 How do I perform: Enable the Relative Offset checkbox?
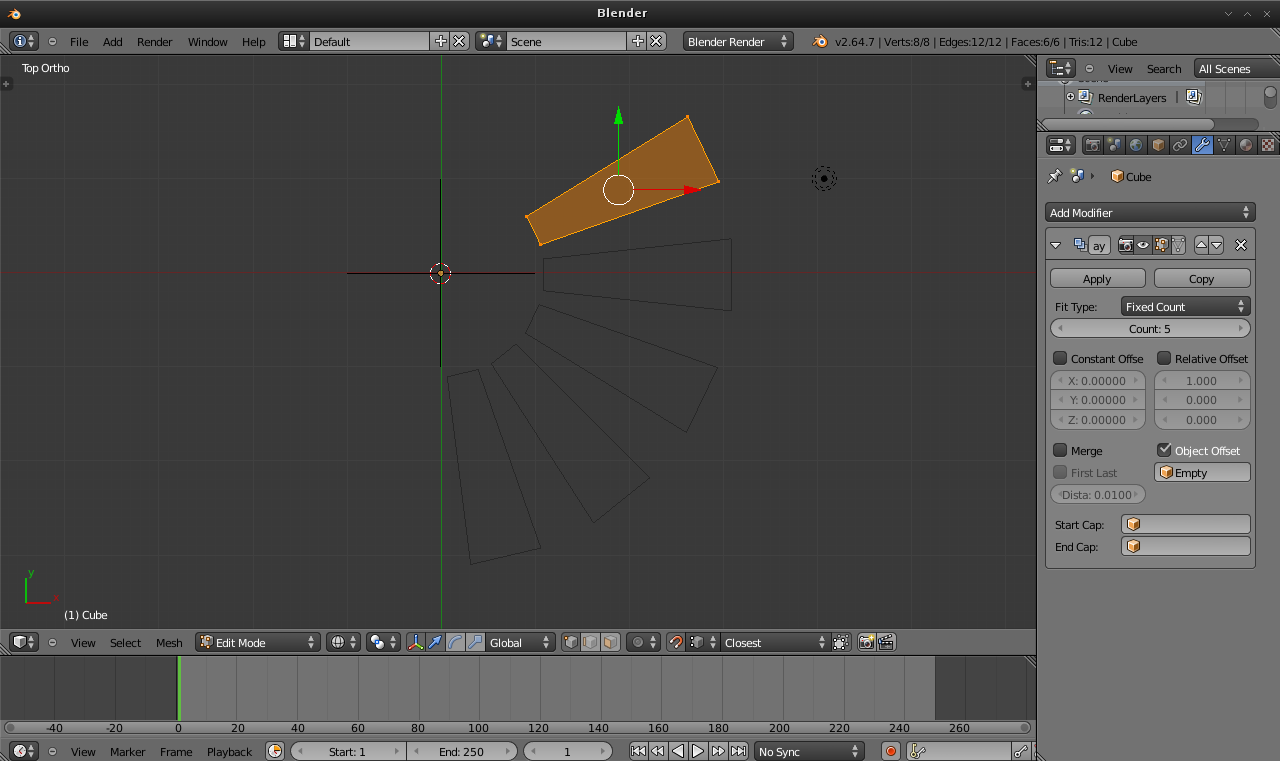(1164, 358)
